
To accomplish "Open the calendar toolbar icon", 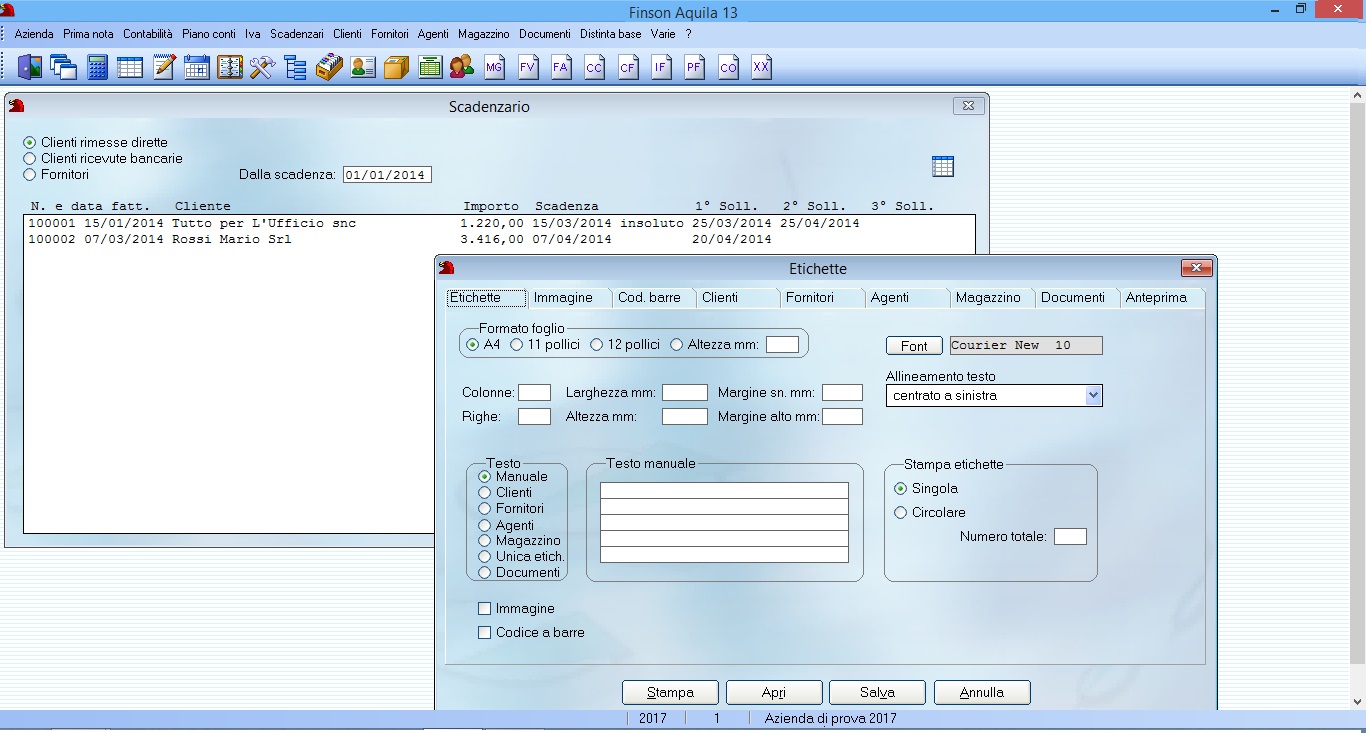I will point(197,67).
